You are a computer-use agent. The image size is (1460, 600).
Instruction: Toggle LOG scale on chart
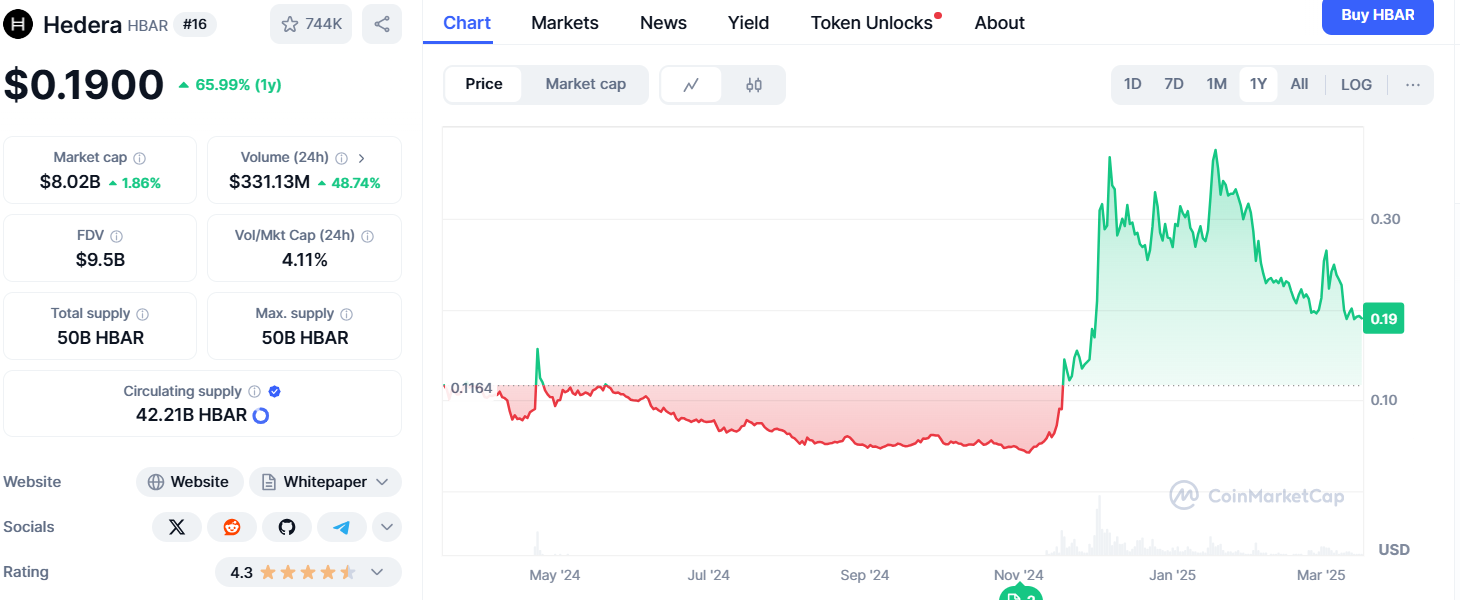[1357, 85]
